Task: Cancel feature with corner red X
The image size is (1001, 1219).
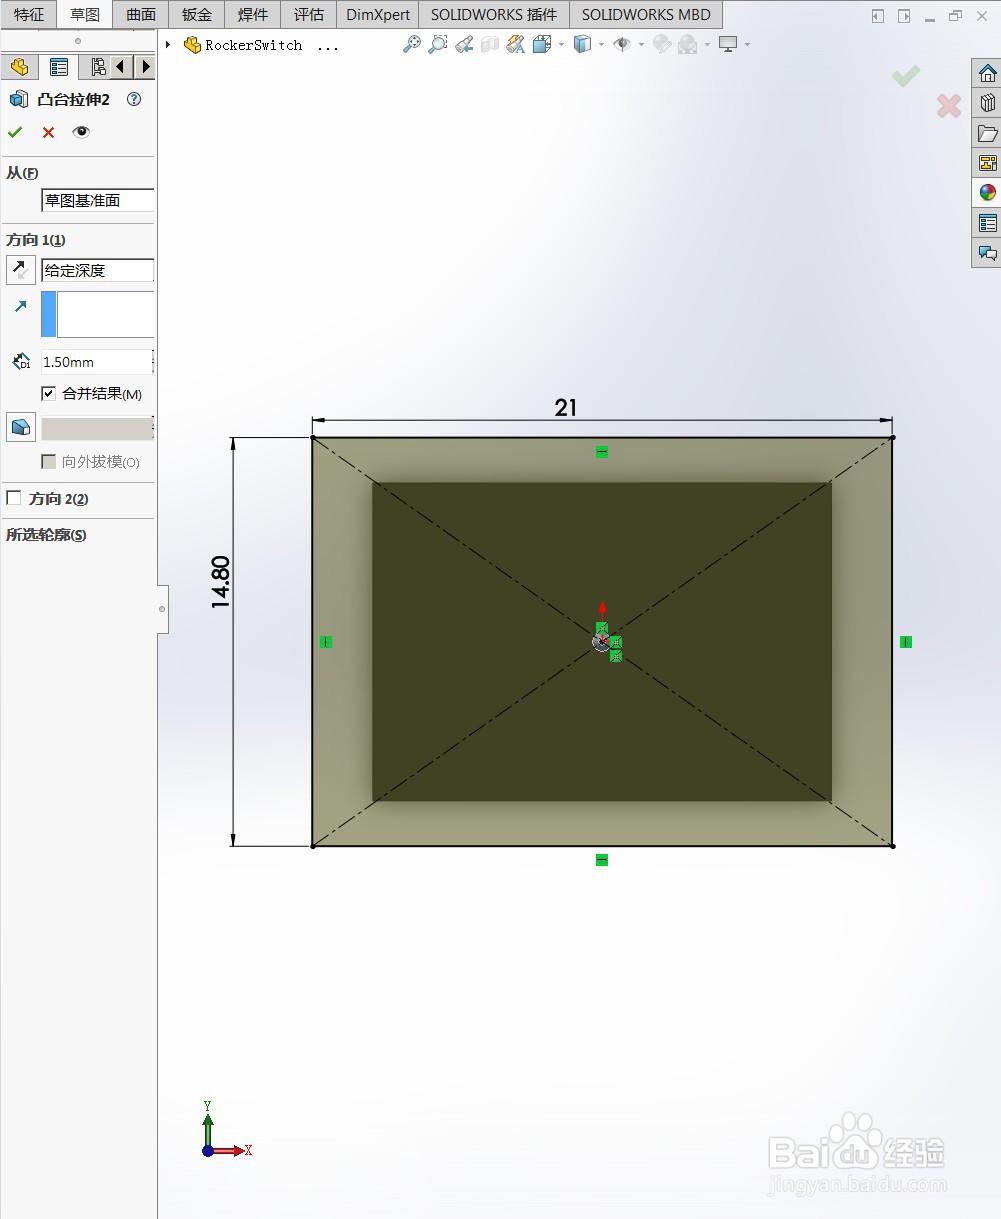Action: [949, 105]
